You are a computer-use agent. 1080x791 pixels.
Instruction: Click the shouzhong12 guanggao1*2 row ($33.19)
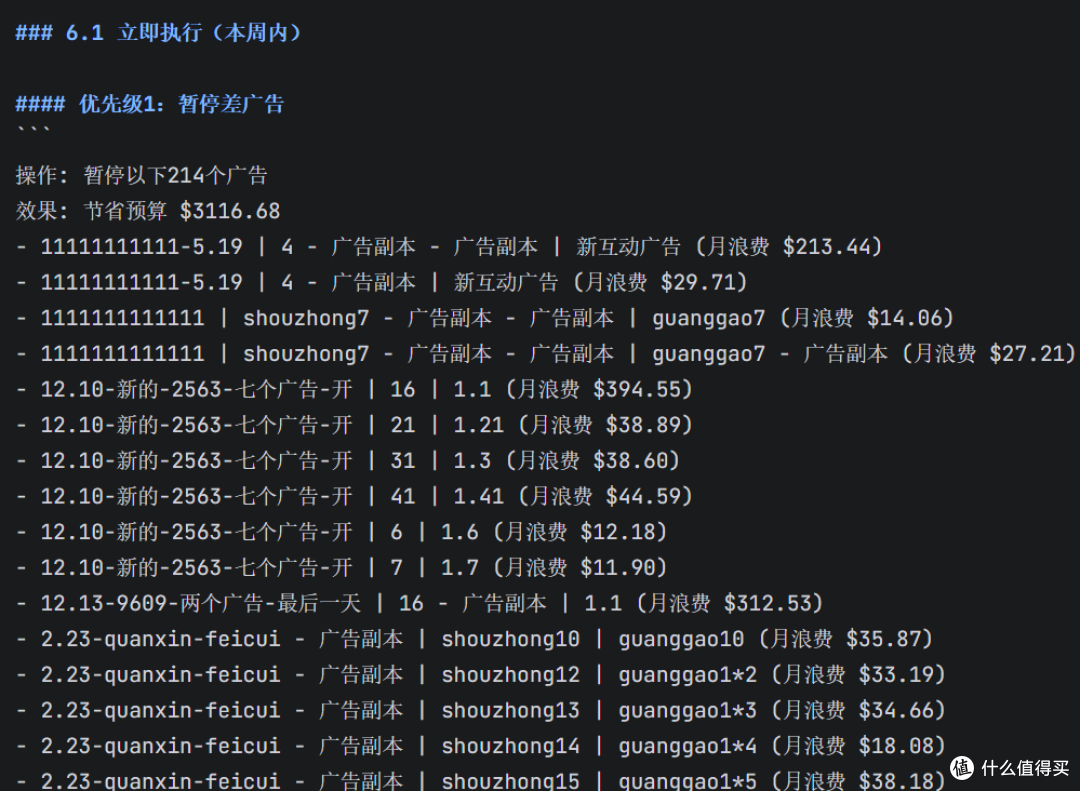click(x=481, y=675)
